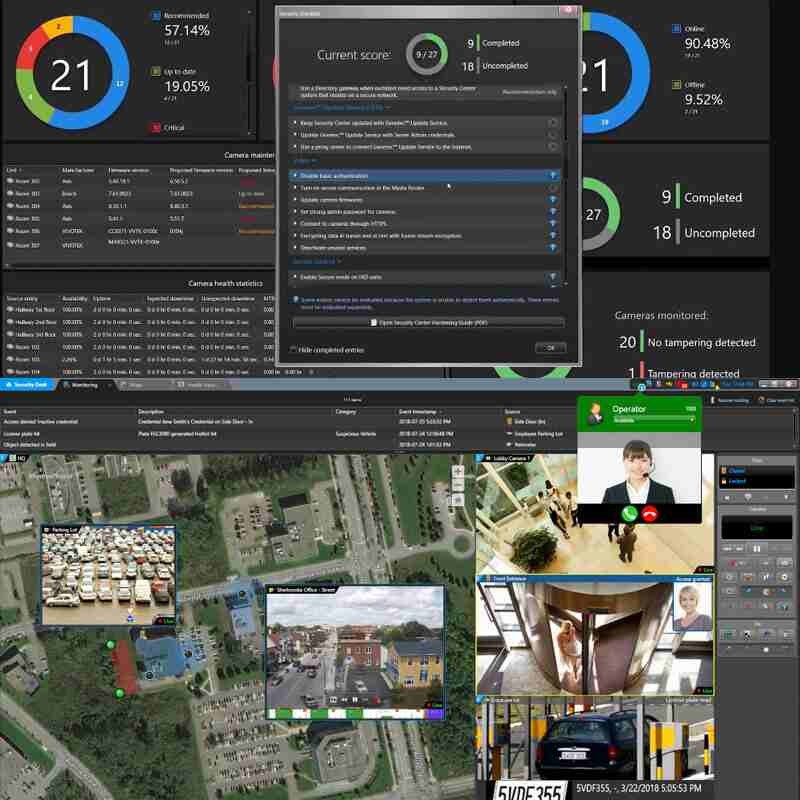This screenshot has width=800, height=800.
Task: Pause playback on the Sherbrooke Office tile
Action: 353,697
